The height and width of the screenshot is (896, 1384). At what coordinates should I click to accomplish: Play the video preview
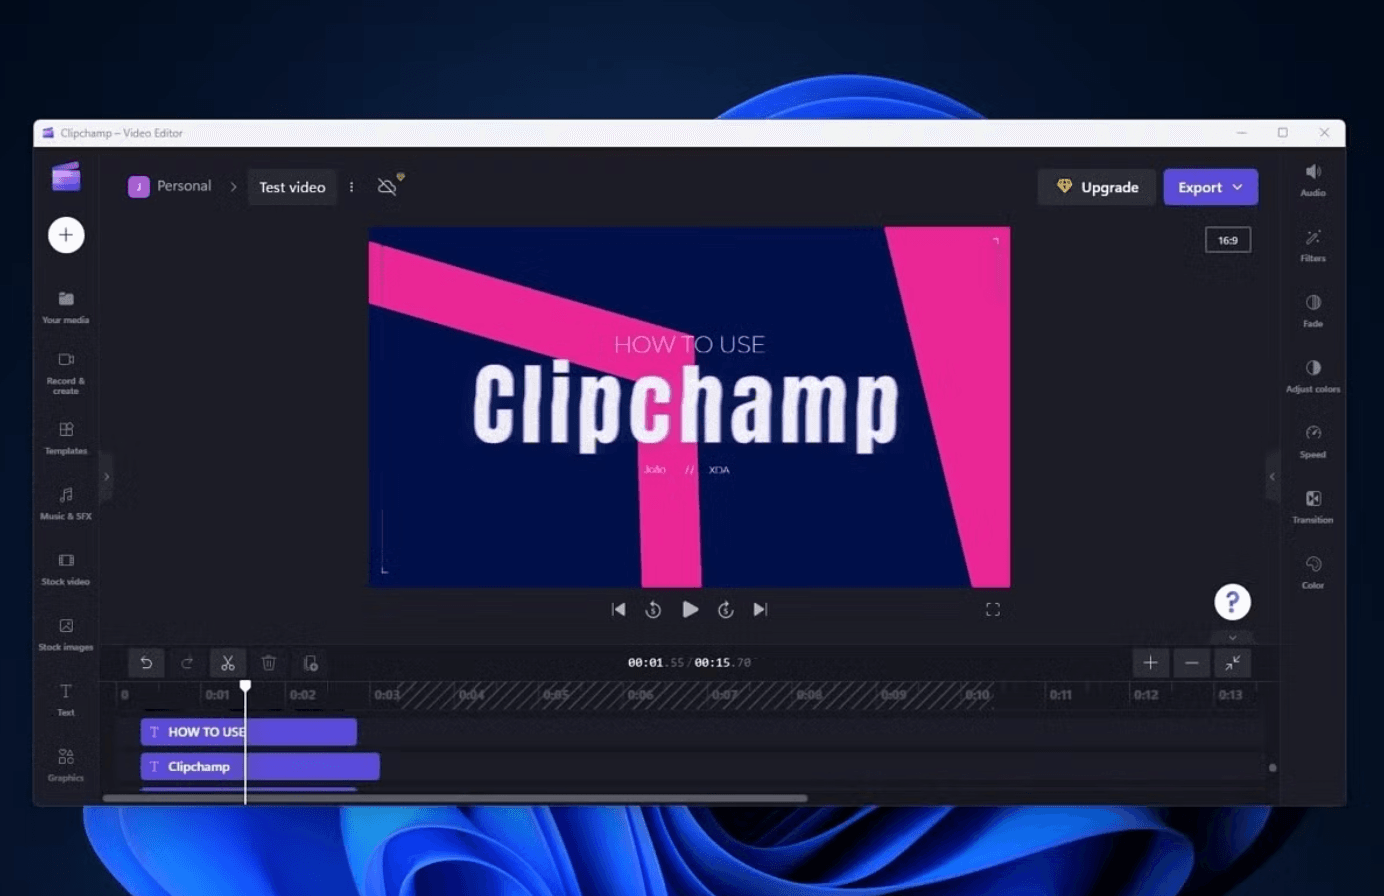pyautogui.click(x=690, y=609)
